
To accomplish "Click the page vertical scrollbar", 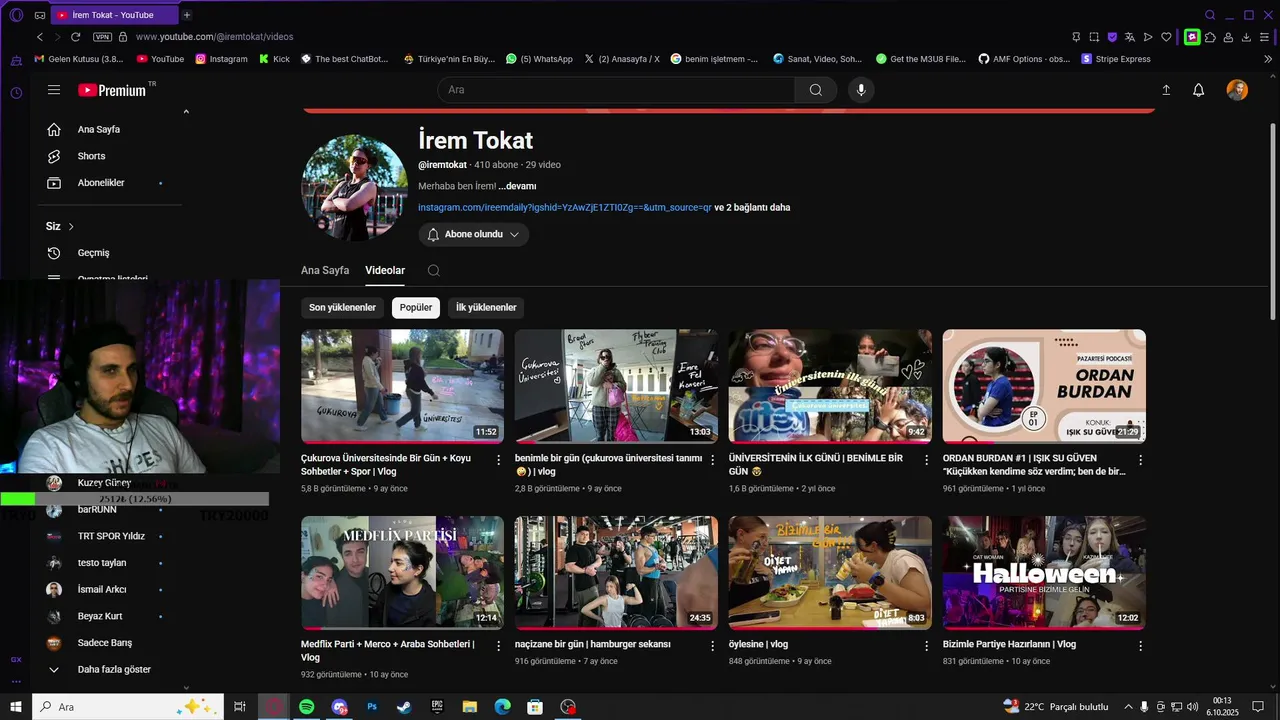I will pyautogui.click(x=1273, y=220).
